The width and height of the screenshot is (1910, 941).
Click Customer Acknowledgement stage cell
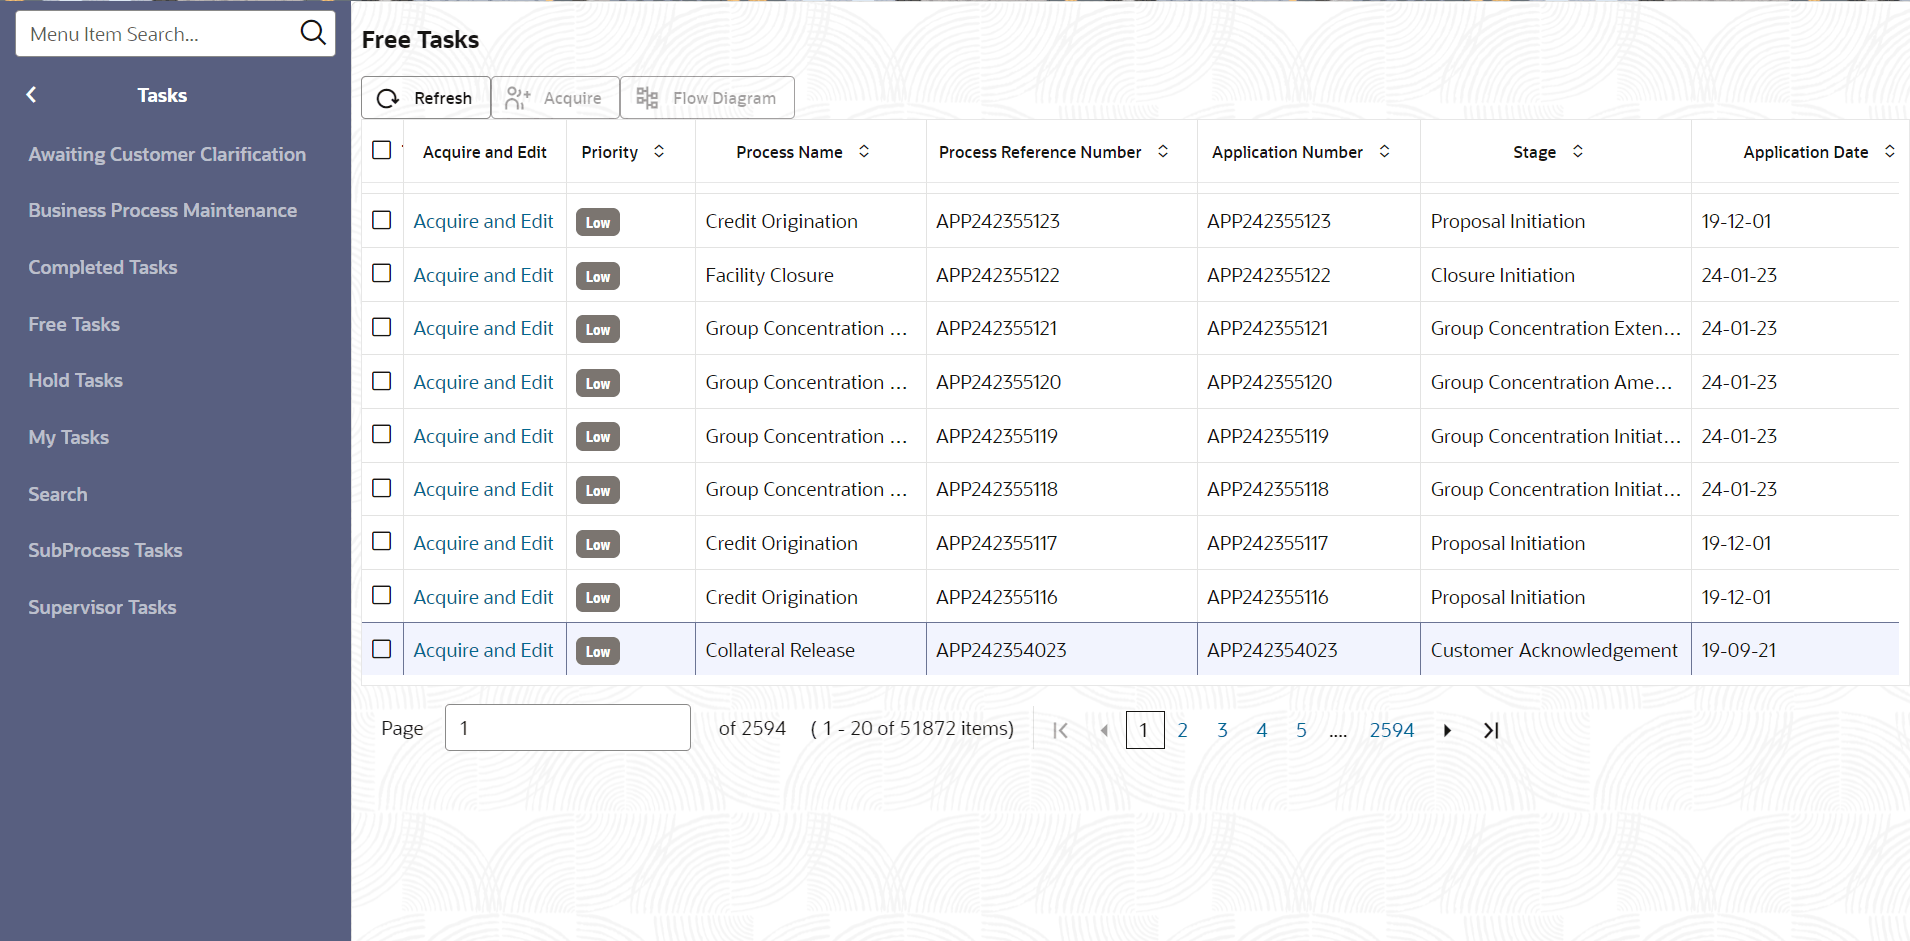[1554, 650]
